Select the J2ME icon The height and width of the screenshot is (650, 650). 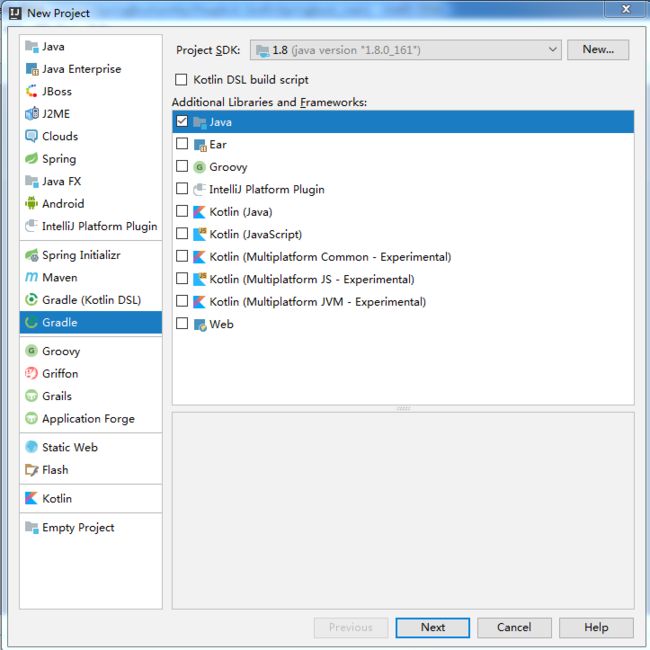coord(32,114)
